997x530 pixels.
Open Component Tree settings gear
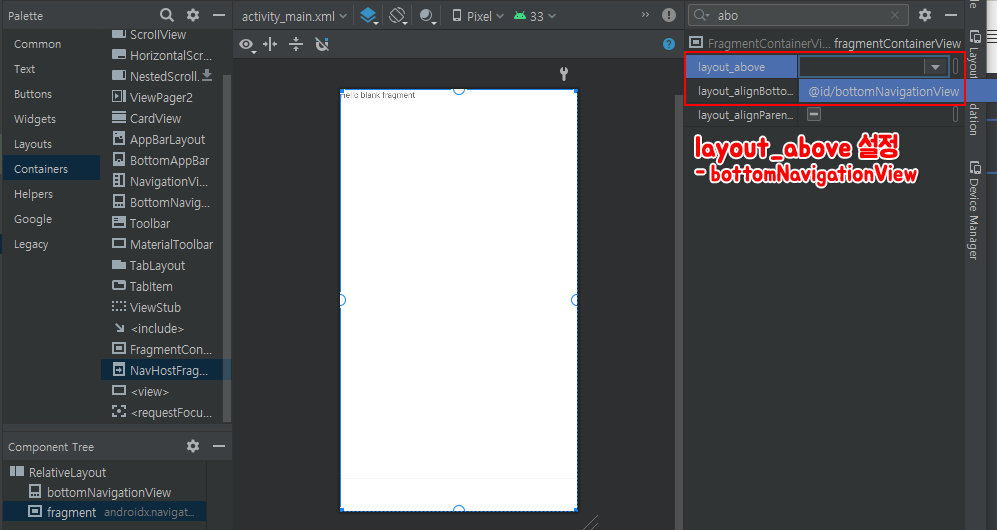193,446
